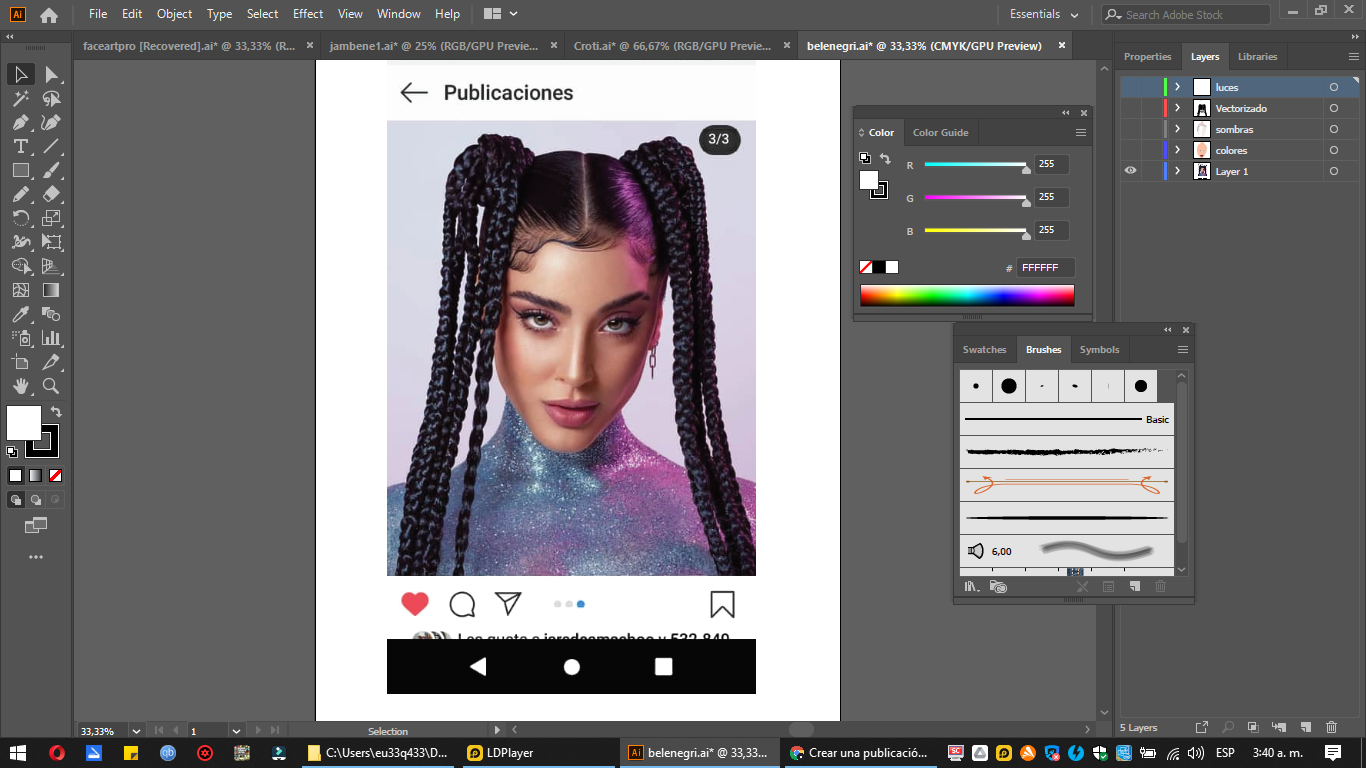The image size is (1366, 768).
Task: Open the artboard navigation dropdown
Action: [x=236, y=731]
